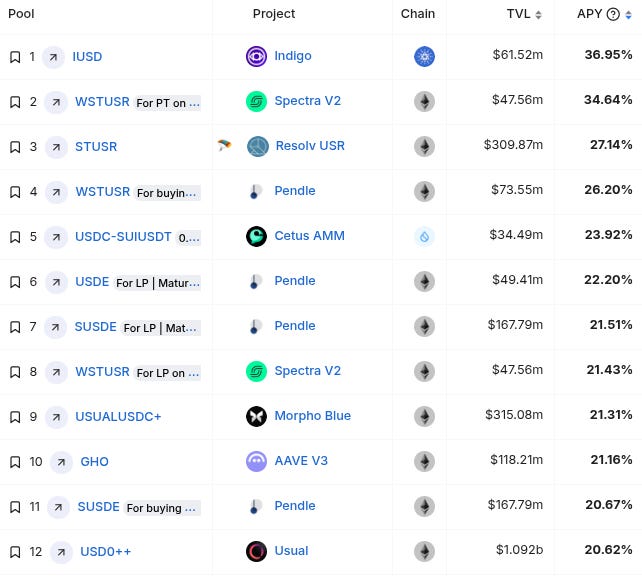Click the $1.092b TVL value

click(x=520, y=550)
